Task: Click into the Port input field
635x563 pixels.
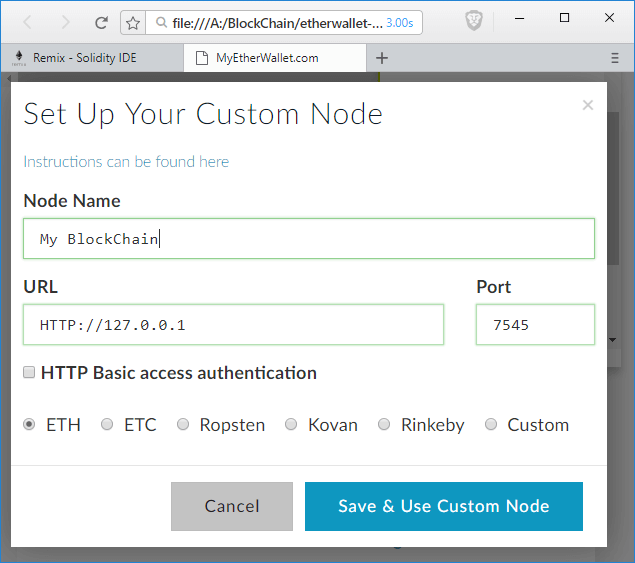Action: point(535,325)
